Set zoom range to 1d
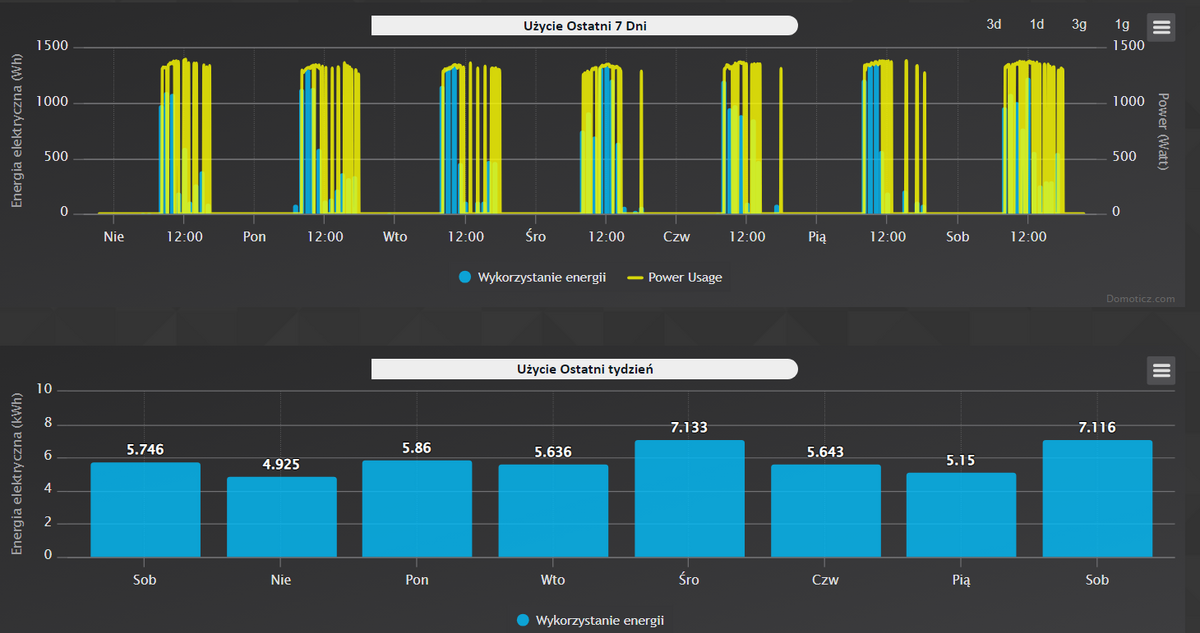1200x633 pixels. click(x=1037, y=25)
